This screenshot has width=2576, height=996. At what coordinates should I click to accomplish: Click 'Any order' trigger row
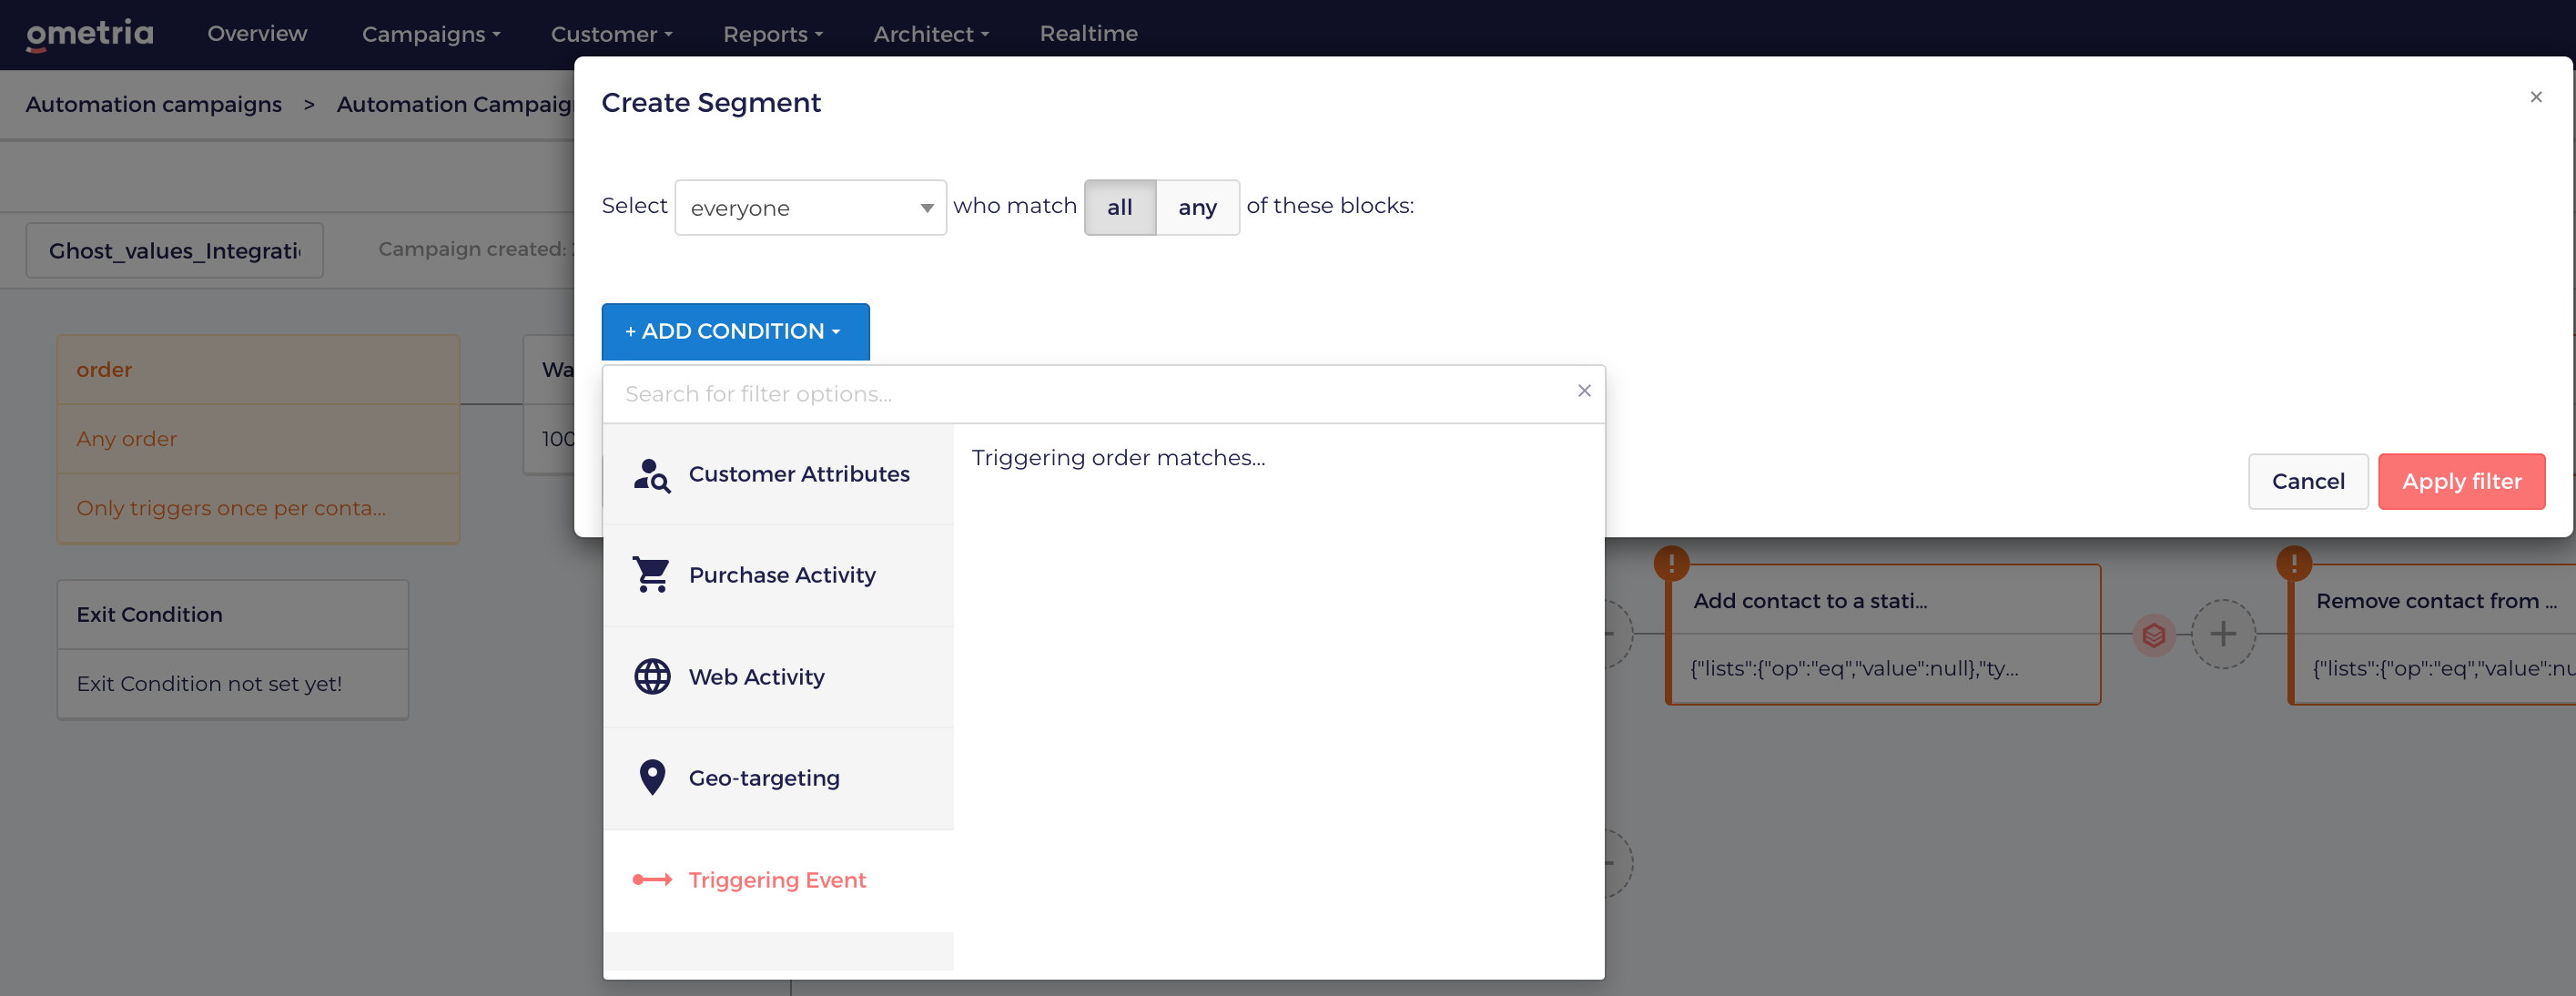click(258, 439)
